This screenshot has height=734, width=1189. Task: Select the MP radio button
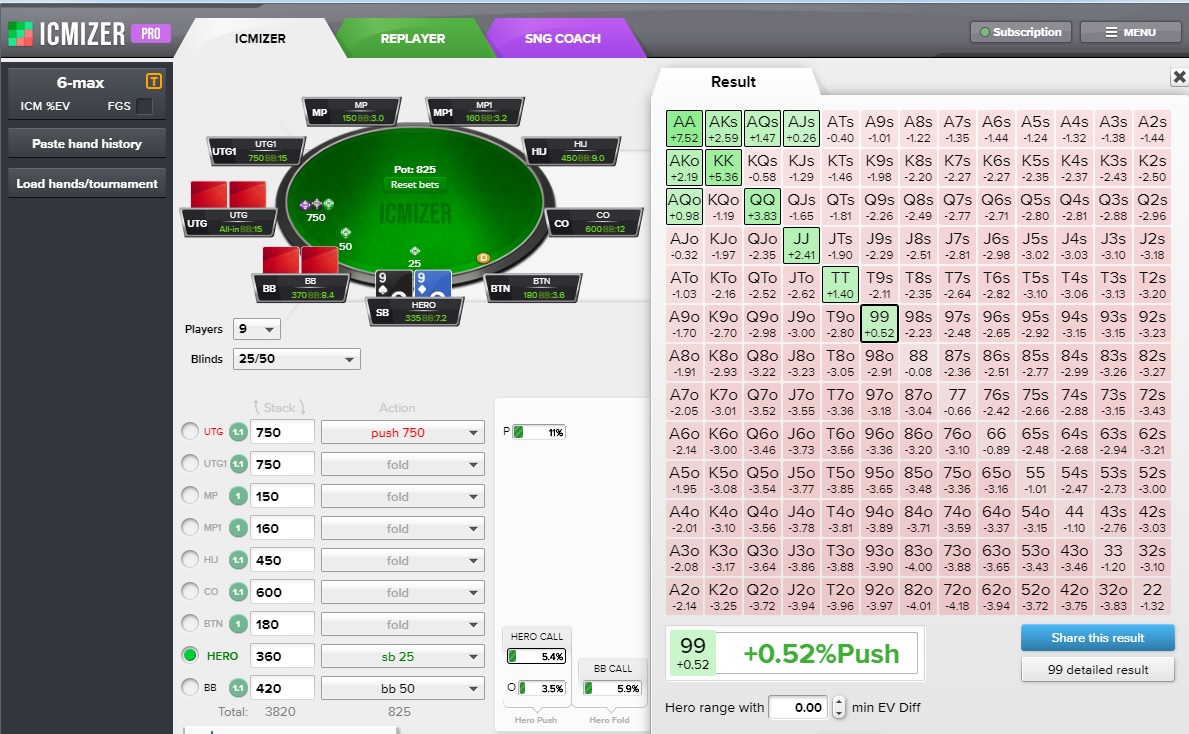190,495
